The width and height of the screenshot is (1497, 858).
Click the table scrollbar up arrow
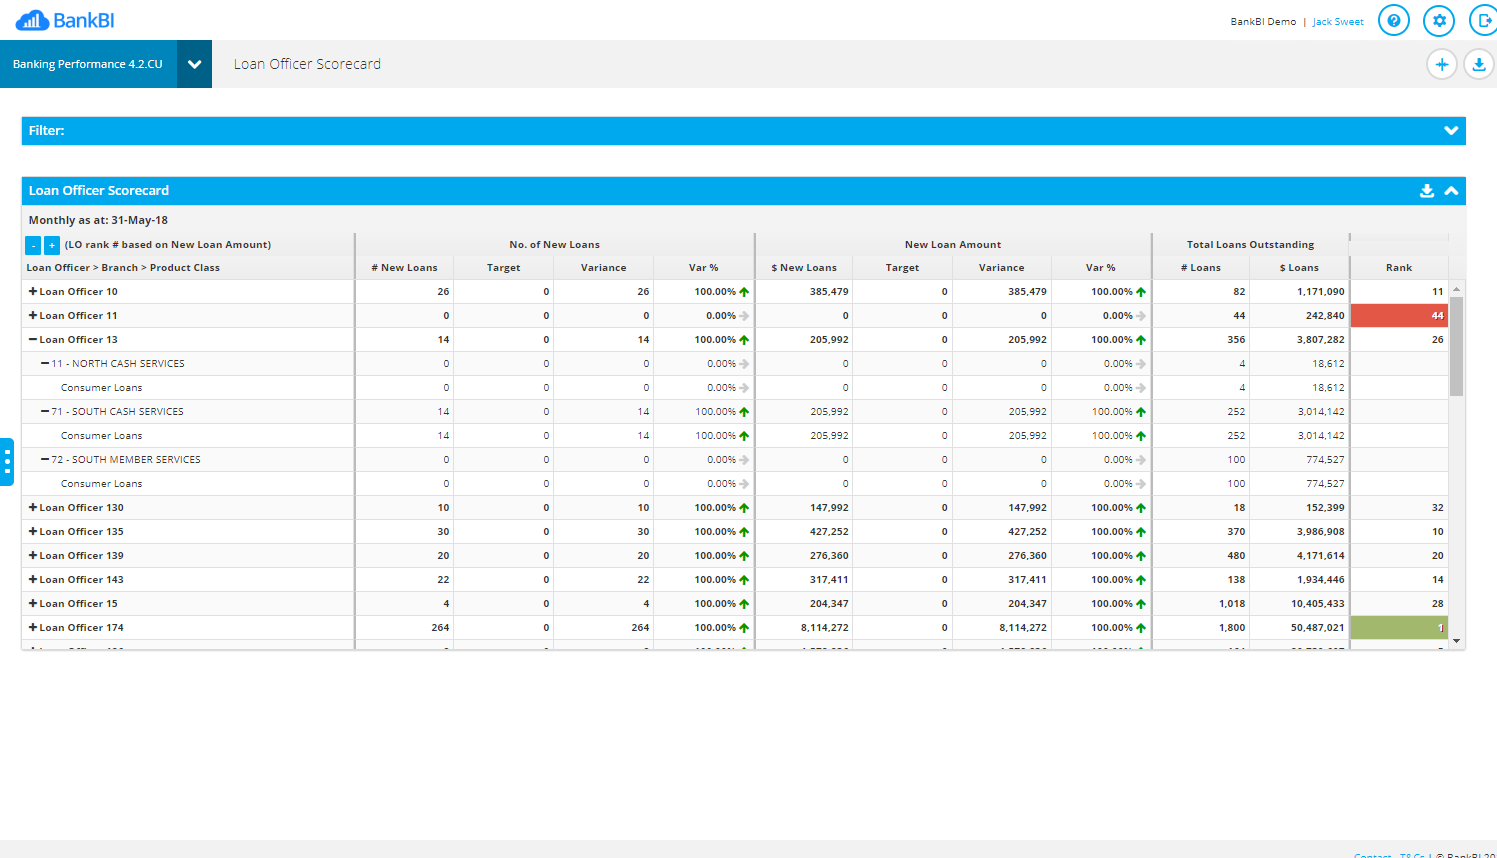1457,288
